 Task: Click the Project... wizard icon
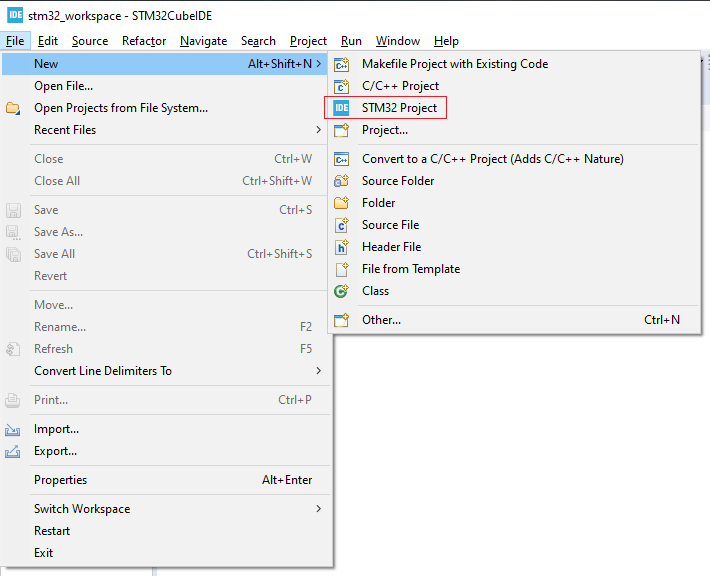point(341,130)
